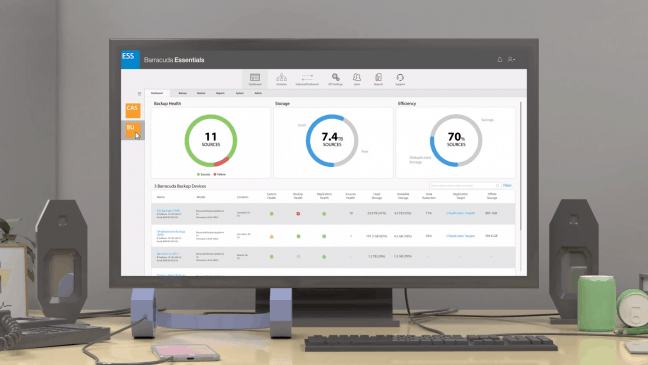The image size is (648, 365).
Task: Click the green Success legend marker
Action: click(198, 174)
